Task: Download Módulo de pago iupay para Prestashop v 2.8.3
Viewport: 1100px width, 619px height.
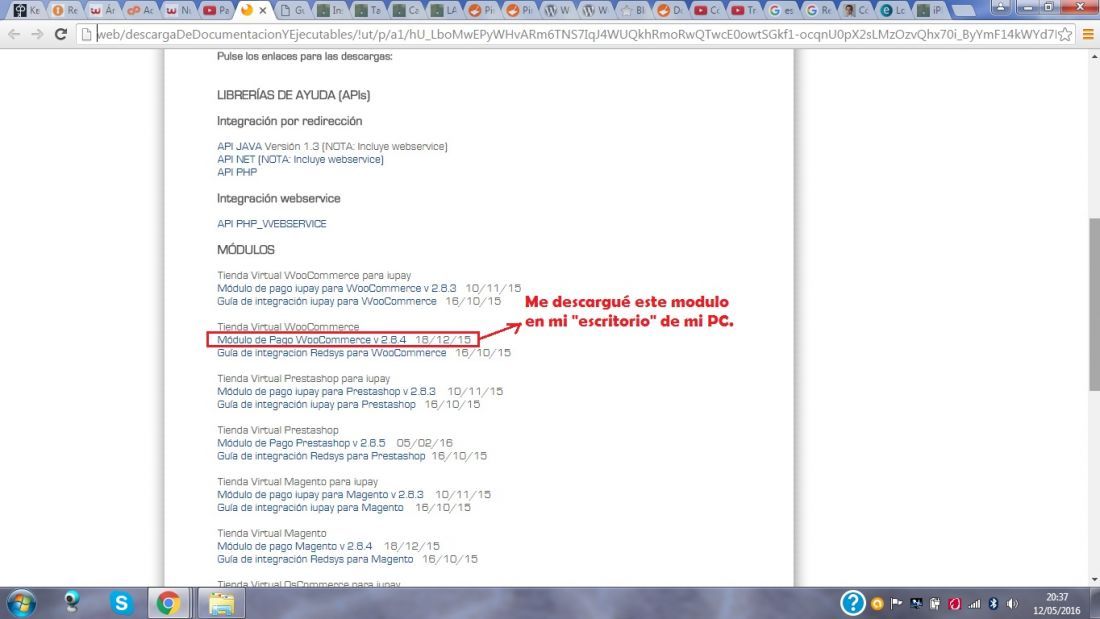Action: (x=326, y=392)
